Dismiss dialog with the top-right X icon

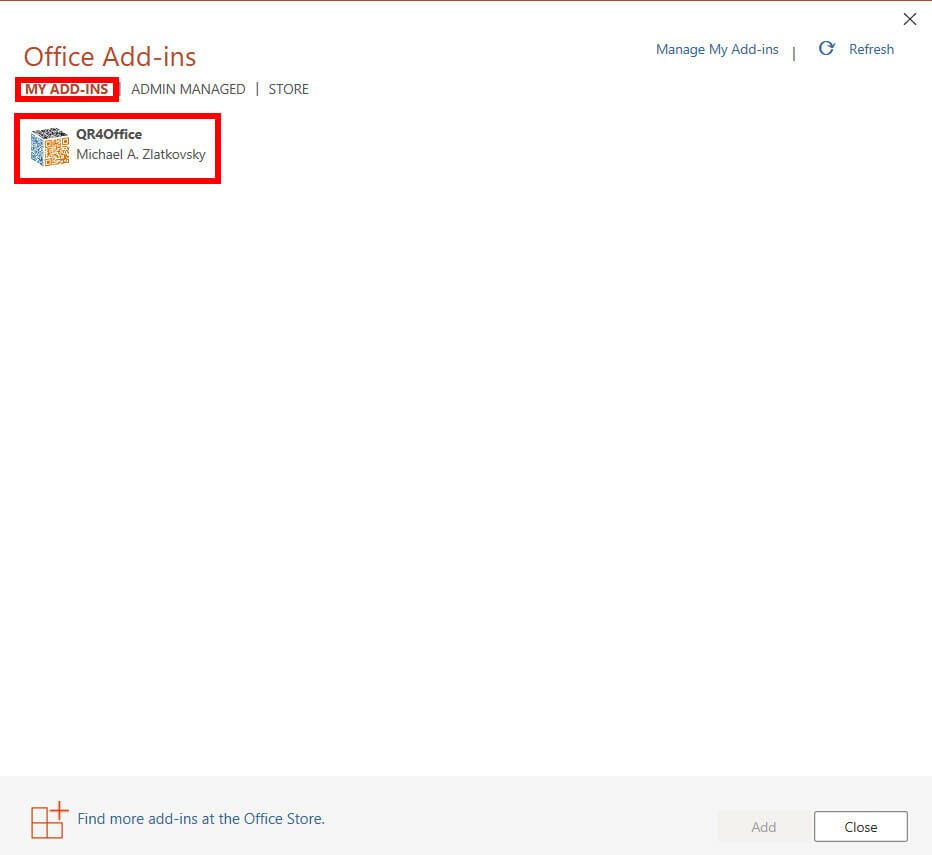point(909,19)
